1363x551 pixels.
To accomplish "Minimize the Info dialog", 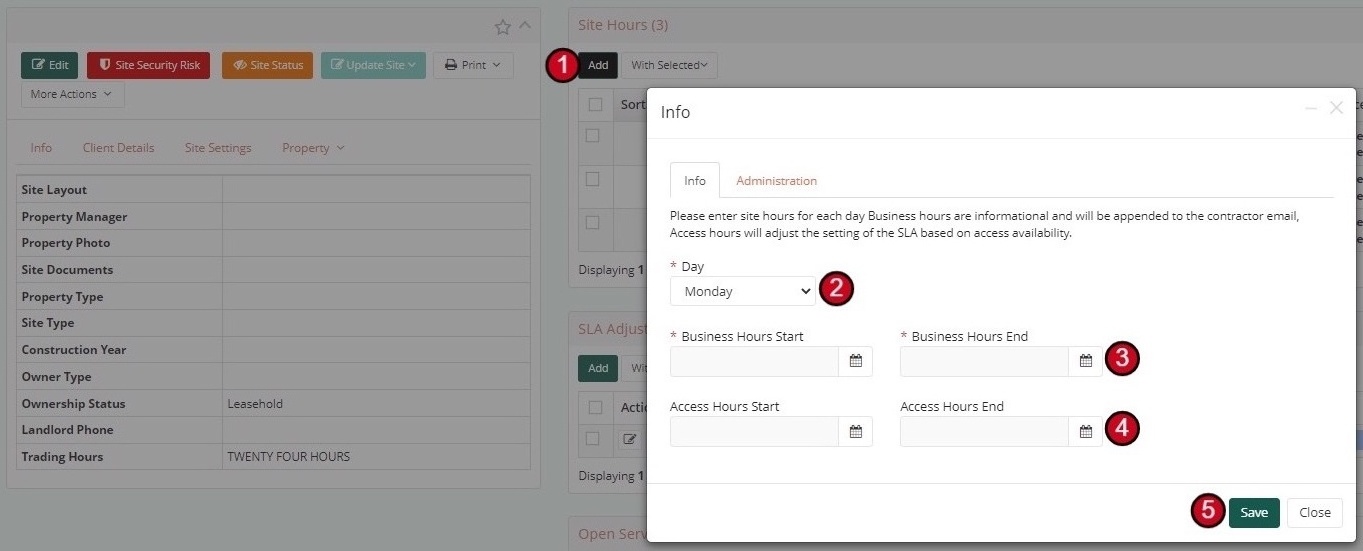I will (x=1311, y=107).
